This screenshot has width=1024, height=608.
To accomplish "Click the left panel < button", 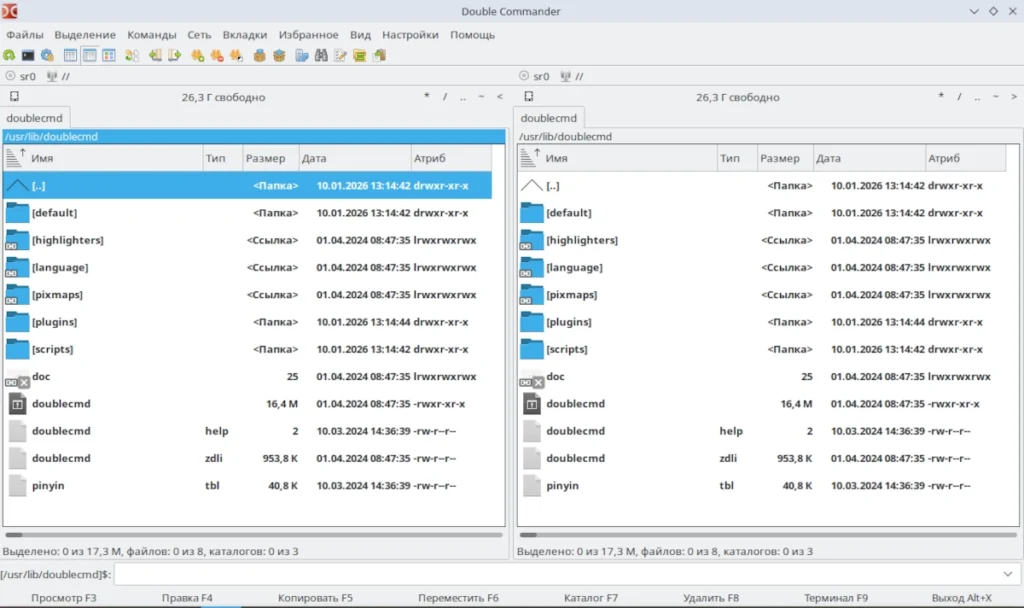I will 500,97.
